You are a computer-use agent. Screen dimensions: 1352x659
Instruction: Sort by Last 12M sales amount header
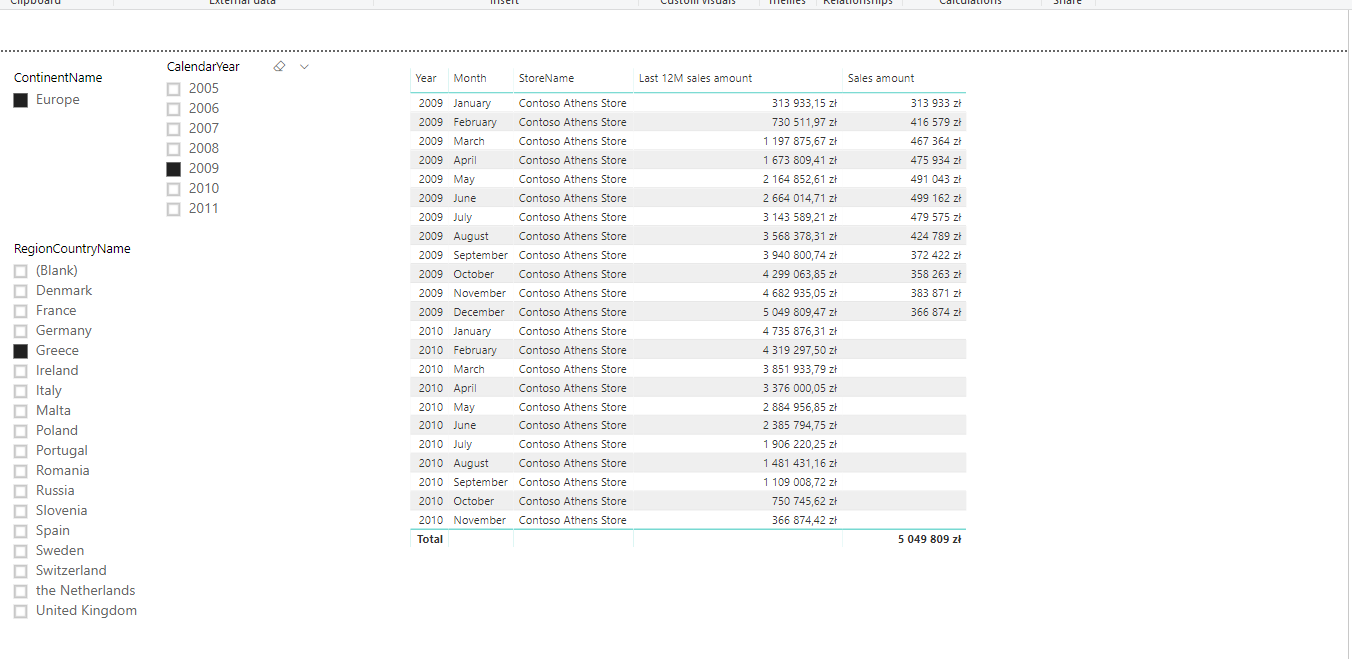click(x=695, y=78)
